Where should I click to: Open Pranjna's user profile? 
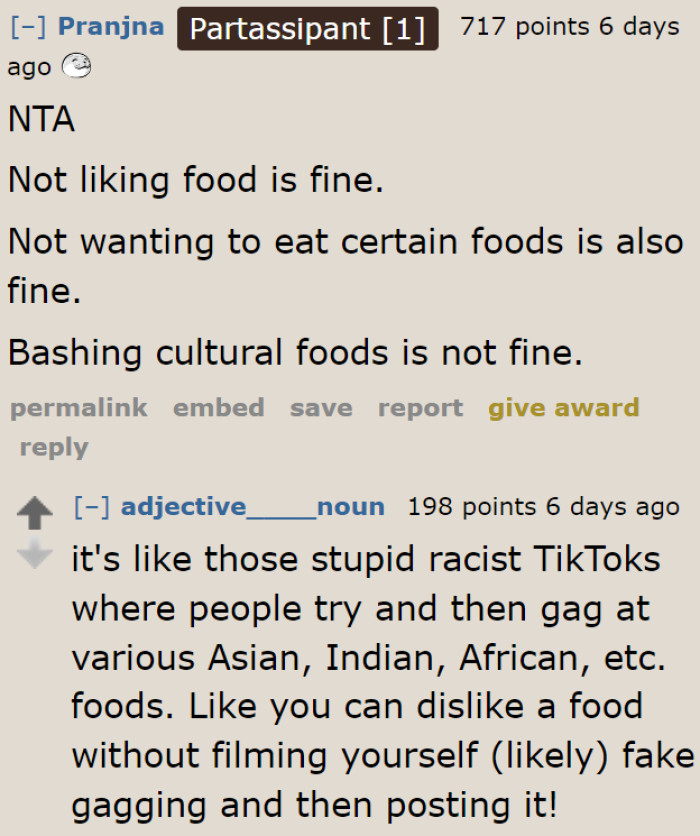[x=110, y=26]
